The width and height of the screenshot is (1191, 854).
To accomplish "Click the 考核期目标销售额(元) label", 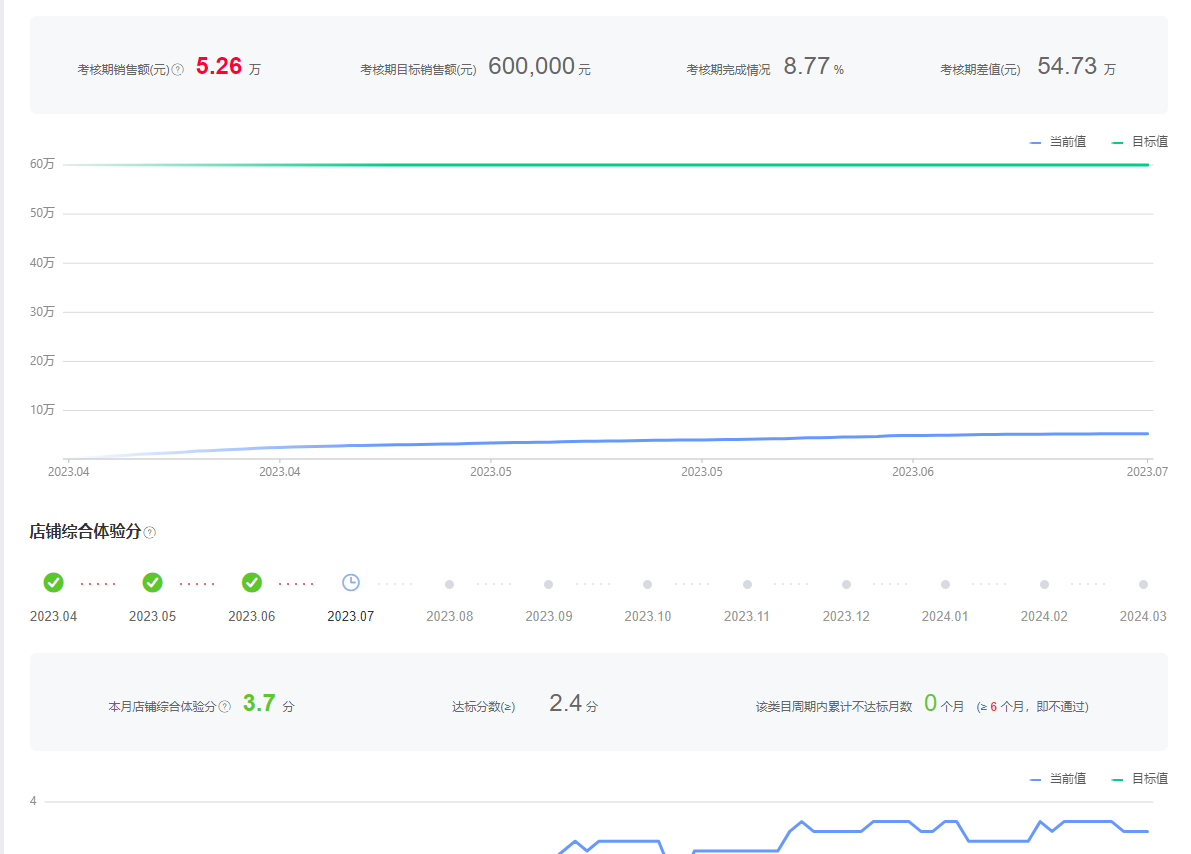I will point(419,70).
